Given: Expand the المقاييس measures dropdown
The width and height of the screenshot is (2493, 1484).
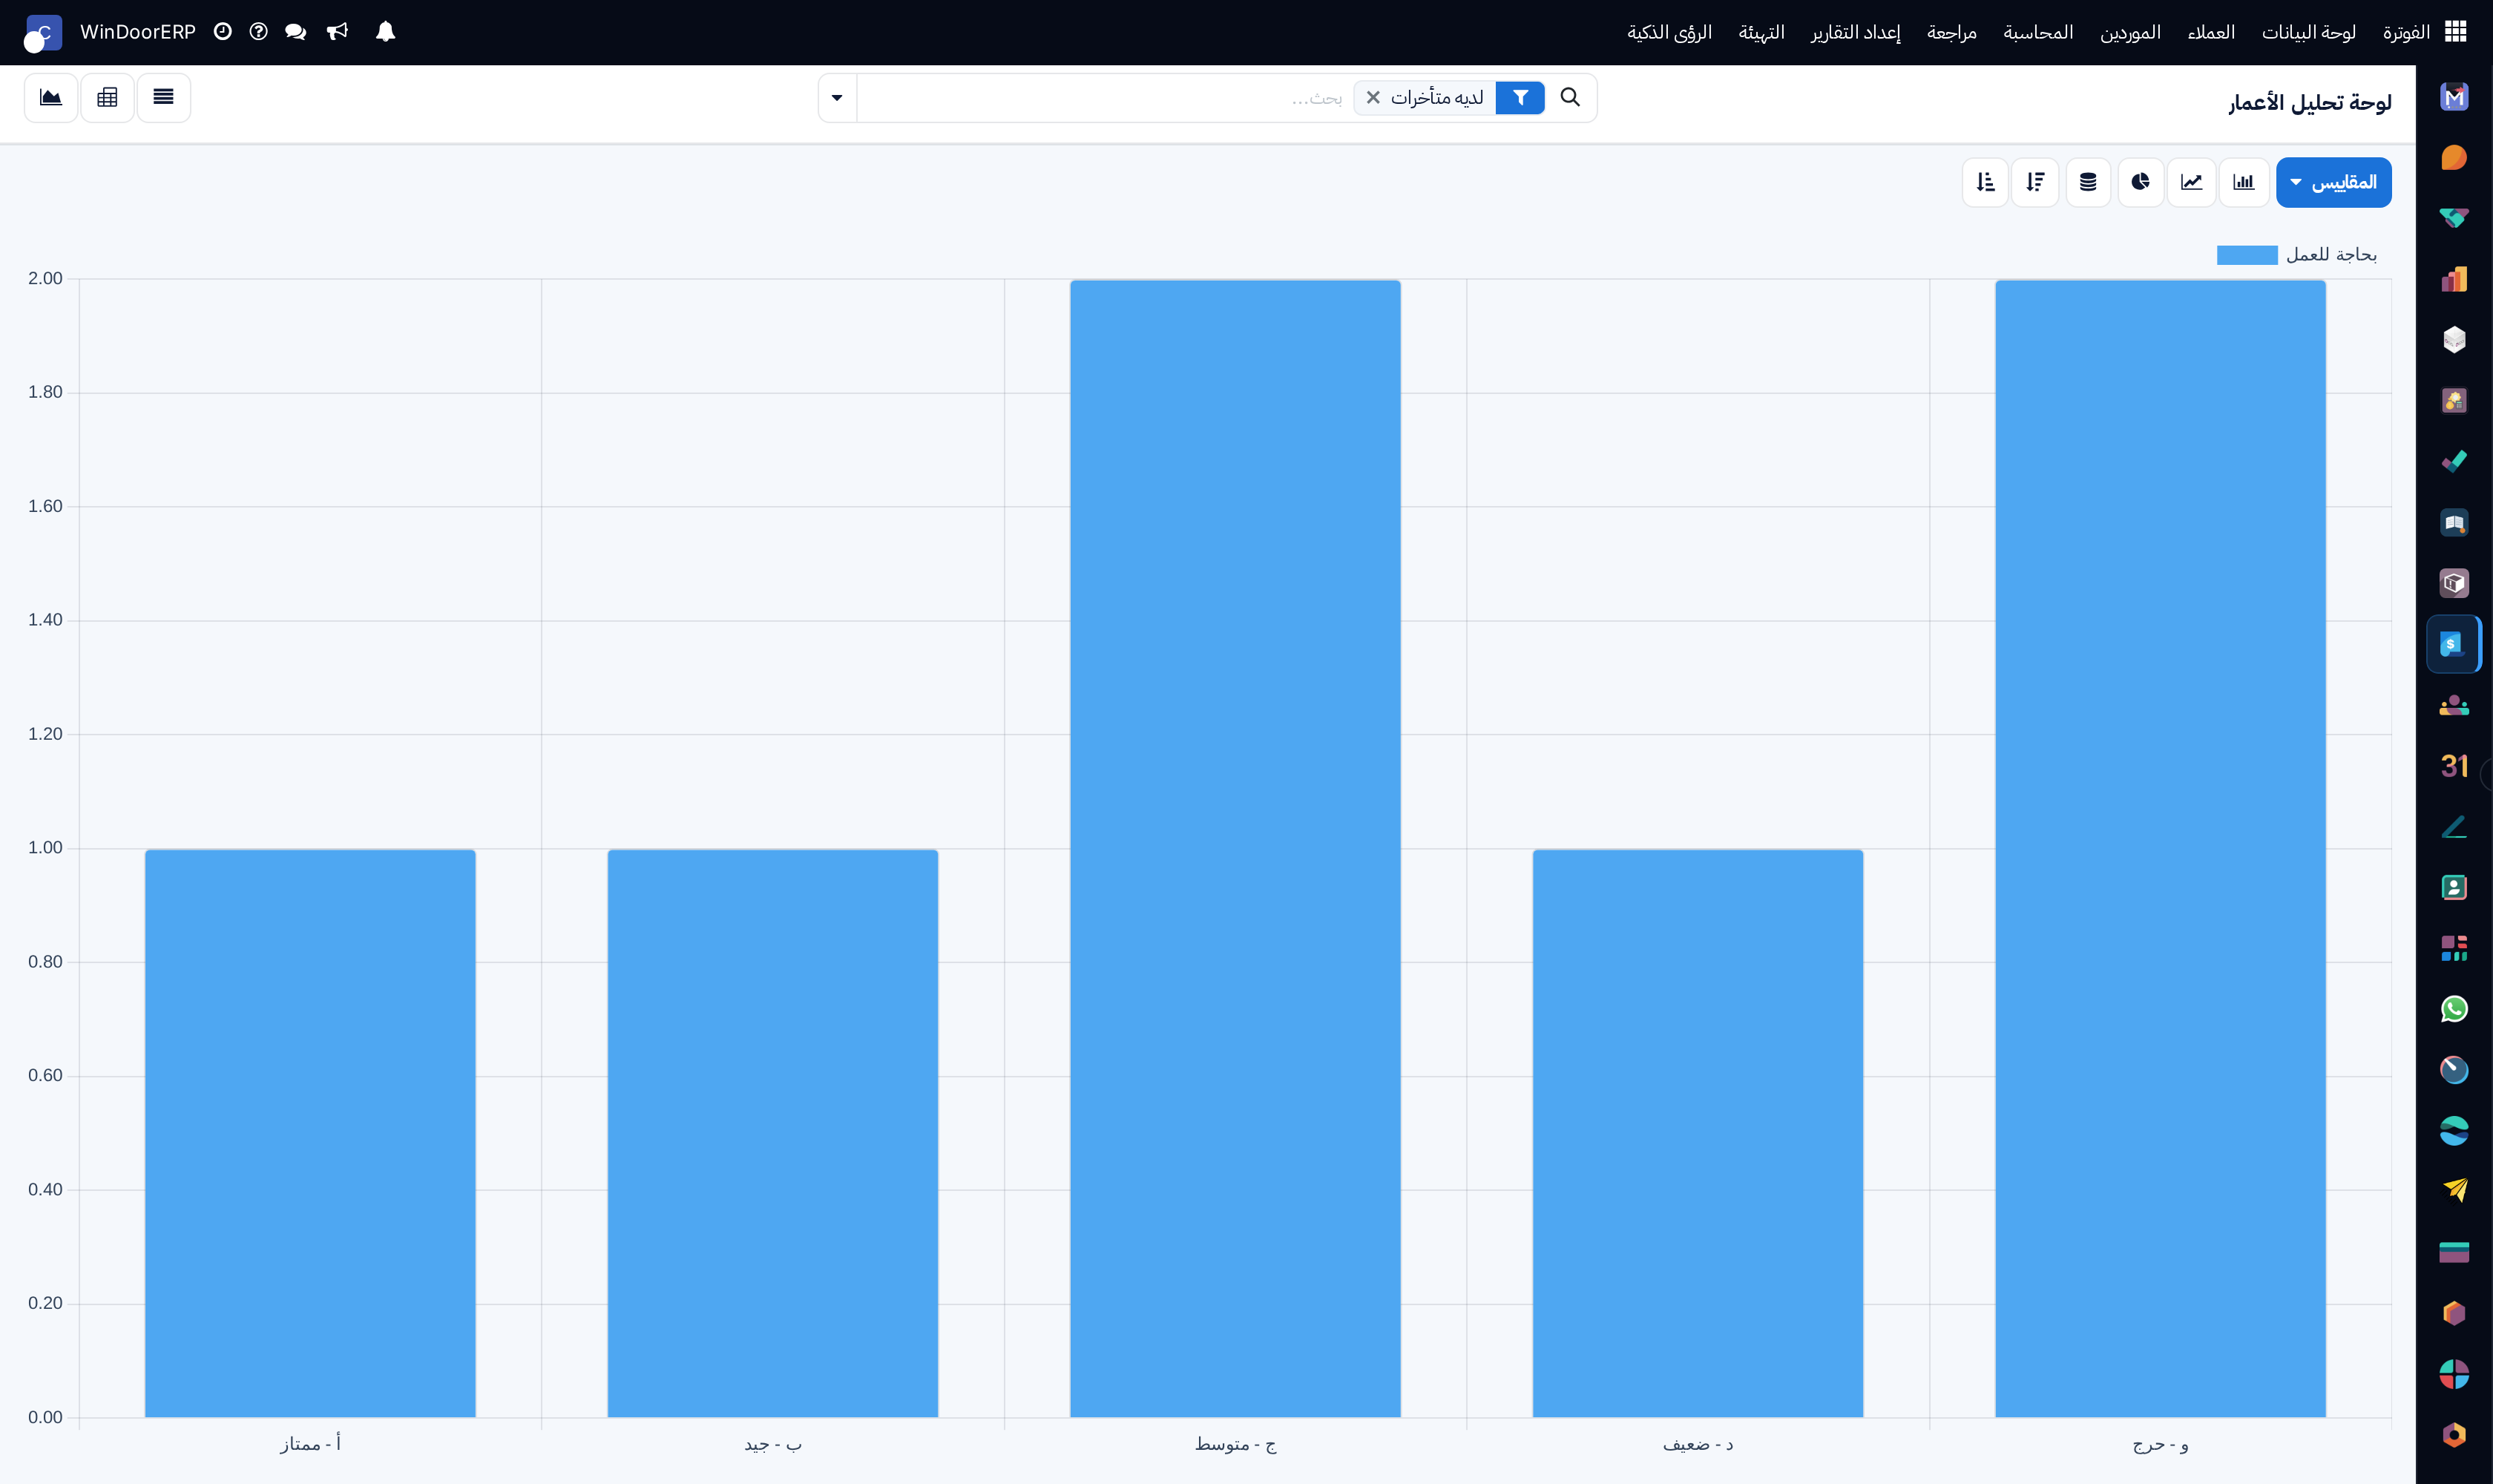Looking at the screenshot, I should (x=2333, y=182).
